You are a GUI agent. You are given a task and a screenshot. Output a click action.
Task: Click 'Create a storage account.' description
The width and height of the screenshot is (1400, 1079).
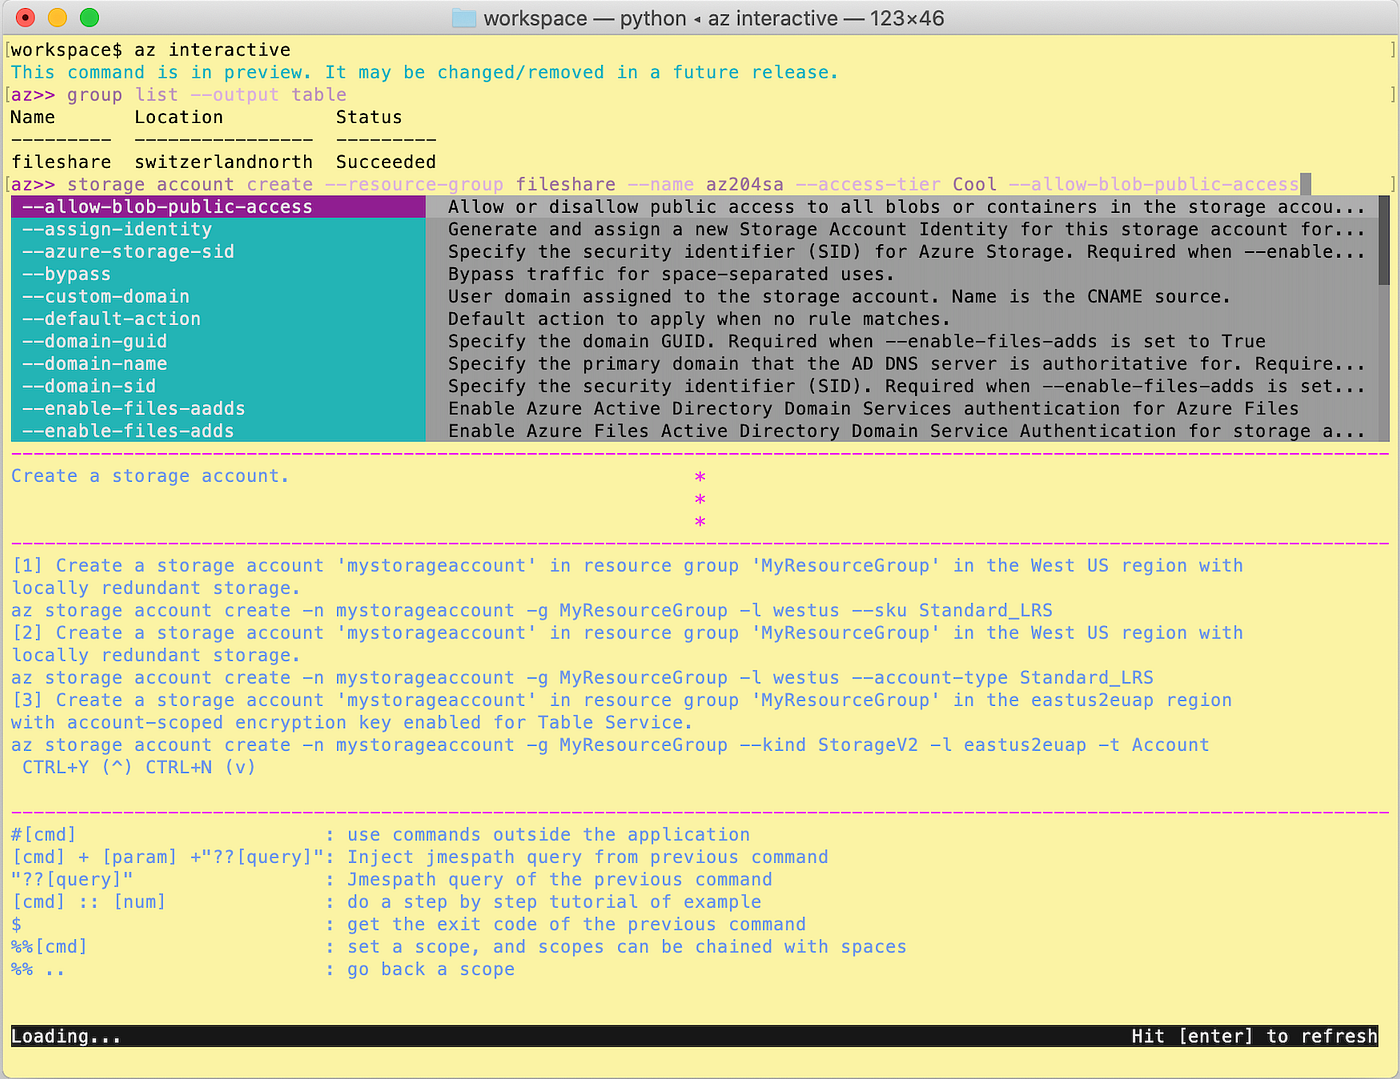(150, 476)
